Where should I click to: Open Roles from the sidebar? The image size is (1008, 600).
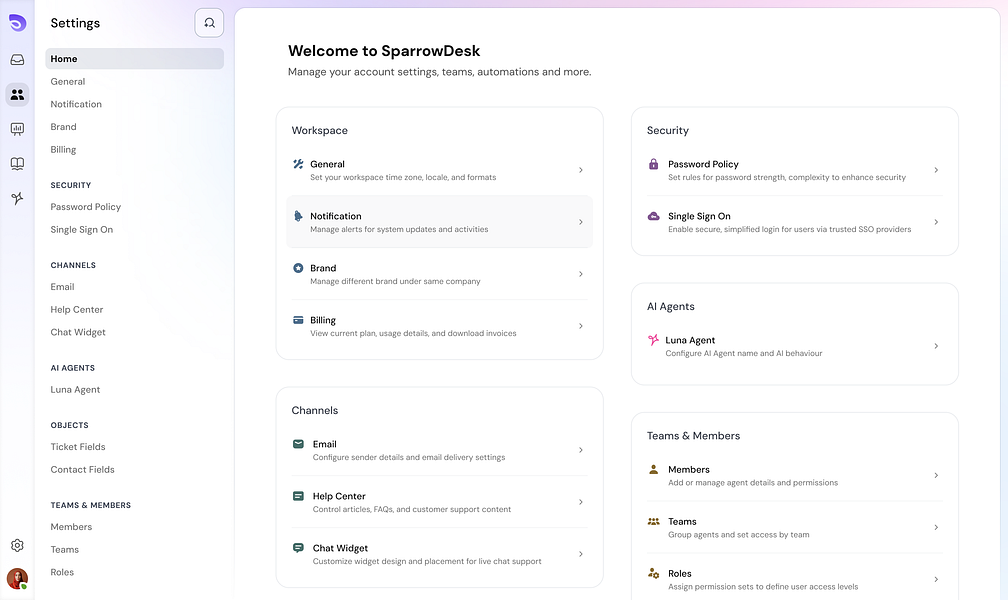coord(61,571)
